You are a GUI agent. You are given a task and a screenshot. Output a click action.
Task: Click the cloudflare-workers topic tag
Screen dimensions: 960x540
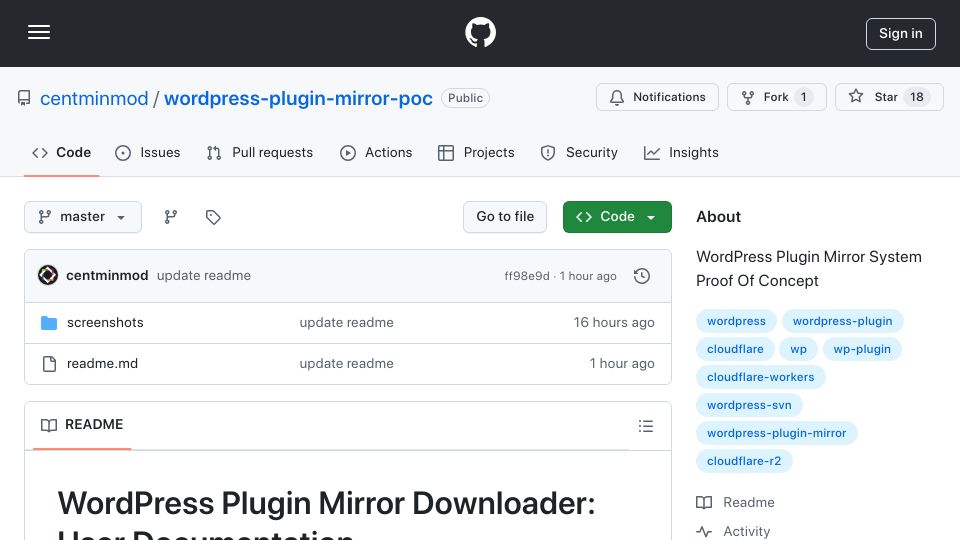[760, 377]
